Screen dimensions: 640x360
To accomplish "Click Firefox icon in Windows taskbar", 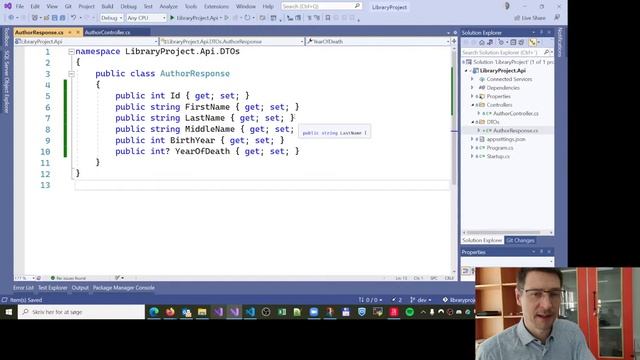I will 170,312.
